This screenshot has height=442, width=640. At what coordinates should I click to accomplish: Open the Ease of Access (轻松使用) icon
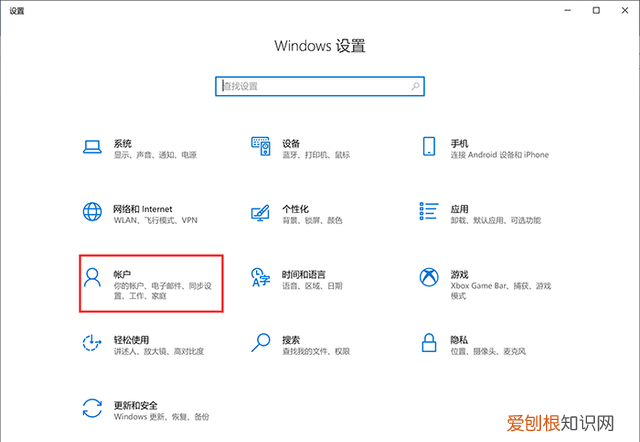click(x=91, y=343)
